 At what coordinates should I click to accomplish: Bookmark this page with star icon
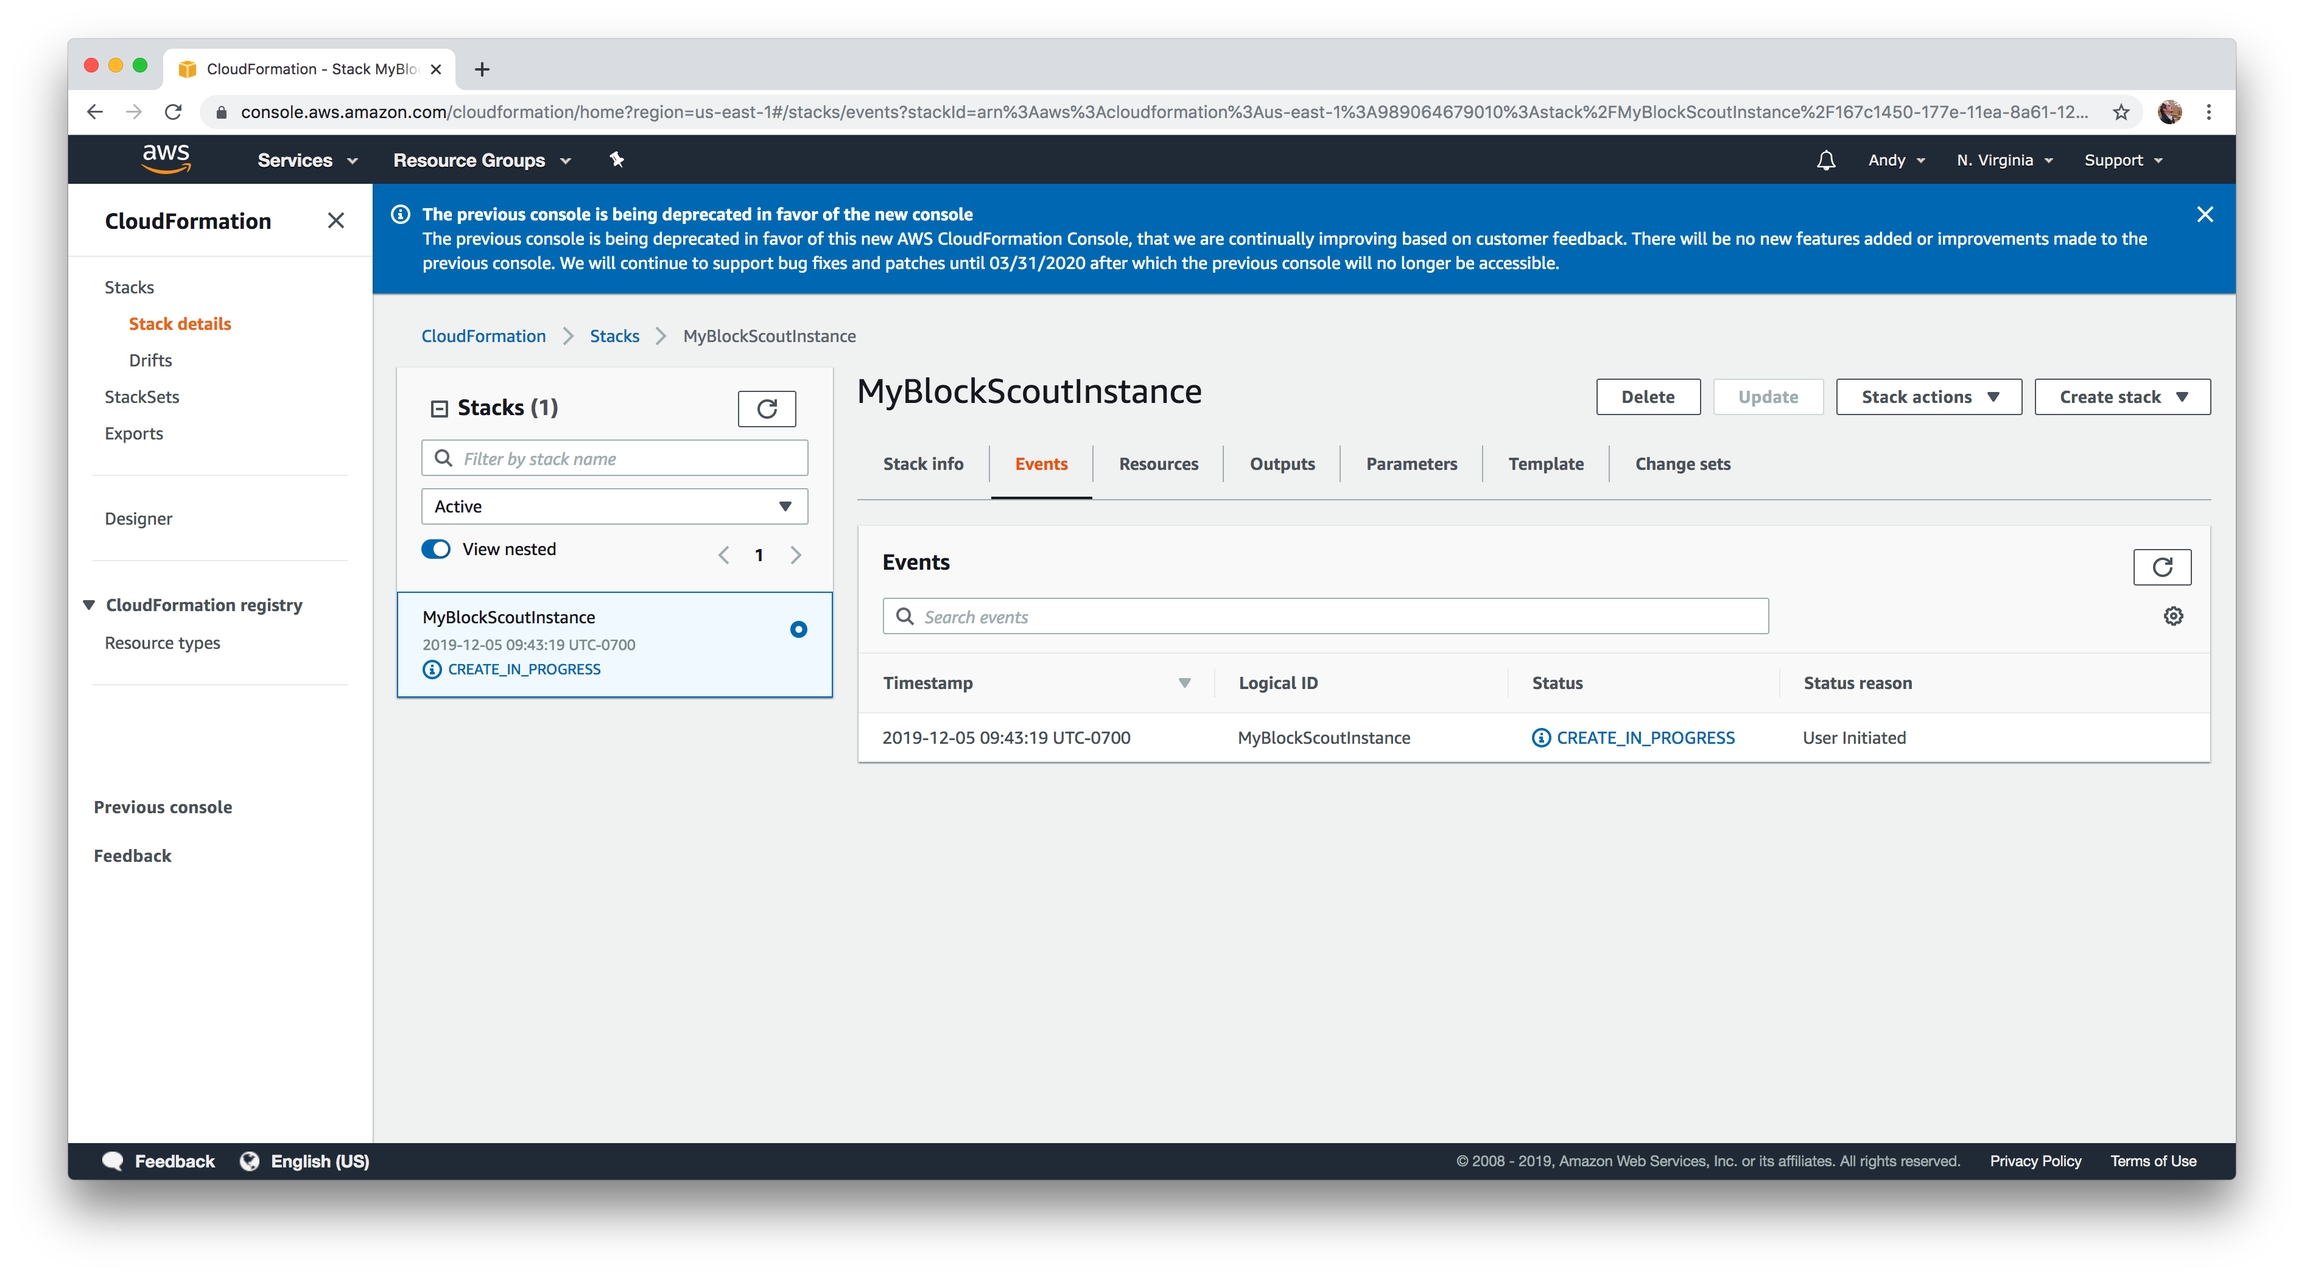pos(2121,112)
